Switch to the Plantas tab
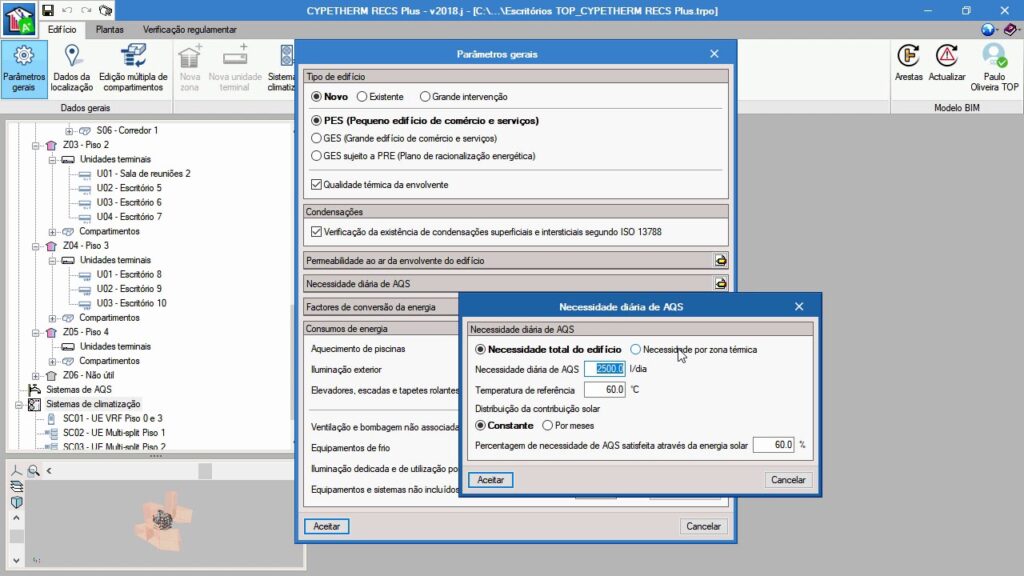Image resolution: width=1024 pixels, height=576 pixels. (x=109, y=30)
